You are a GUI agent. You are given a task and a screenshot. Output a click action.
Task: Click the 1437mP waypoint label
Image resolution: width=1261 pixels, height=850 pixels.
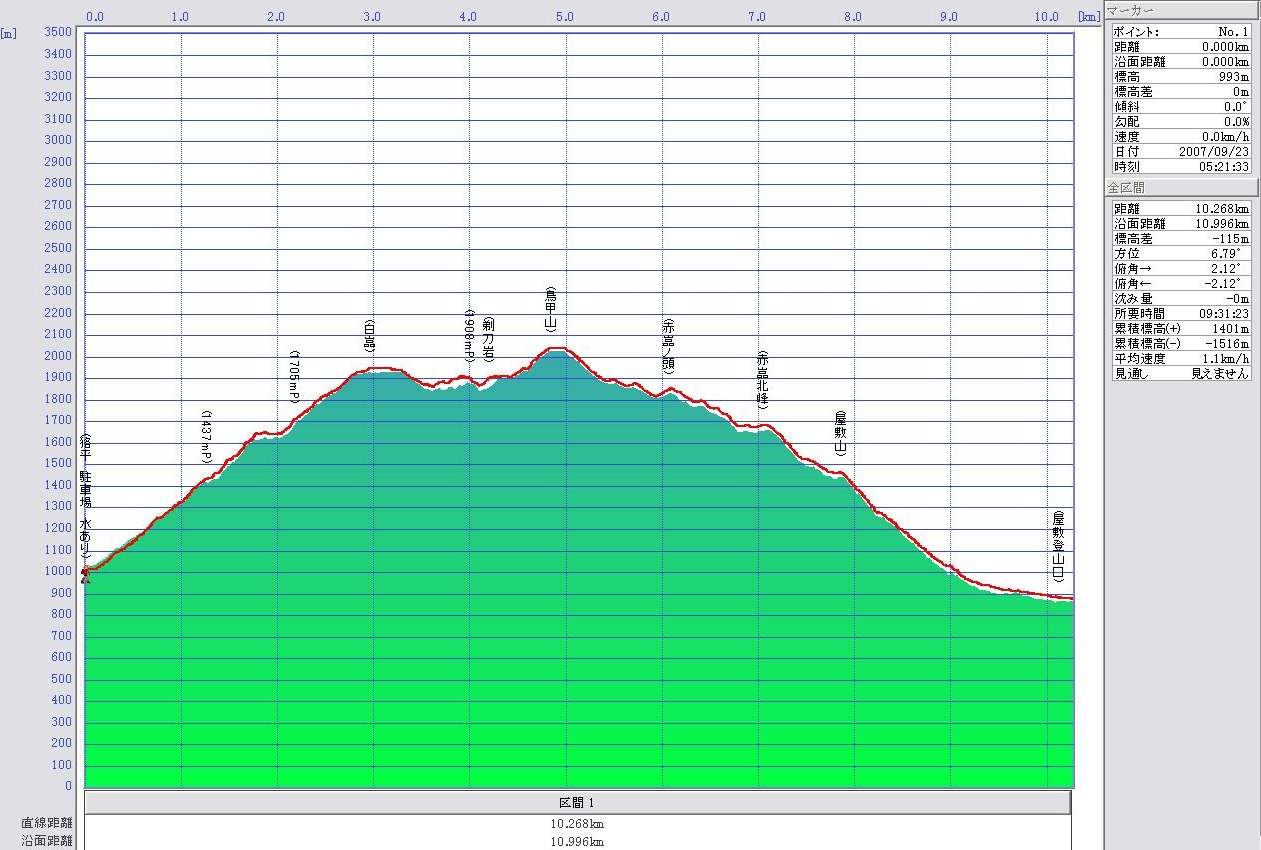(x=207, y=437)
